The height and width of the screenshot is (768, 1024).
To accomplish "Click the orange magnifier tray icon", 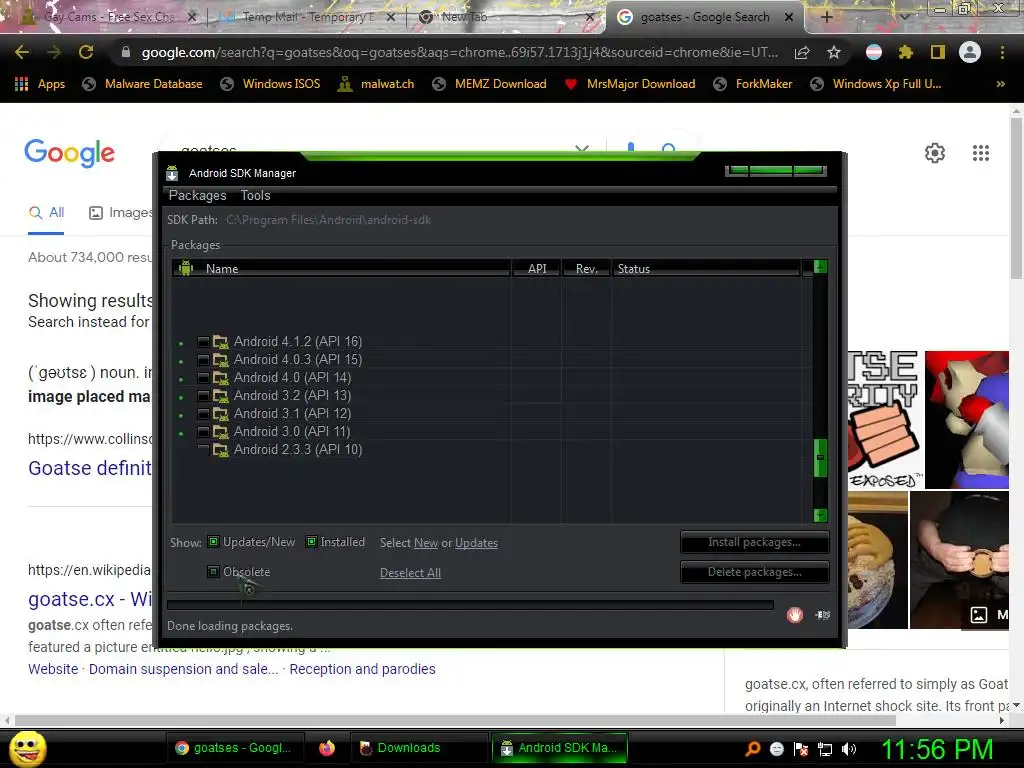I will pos(753,749).
